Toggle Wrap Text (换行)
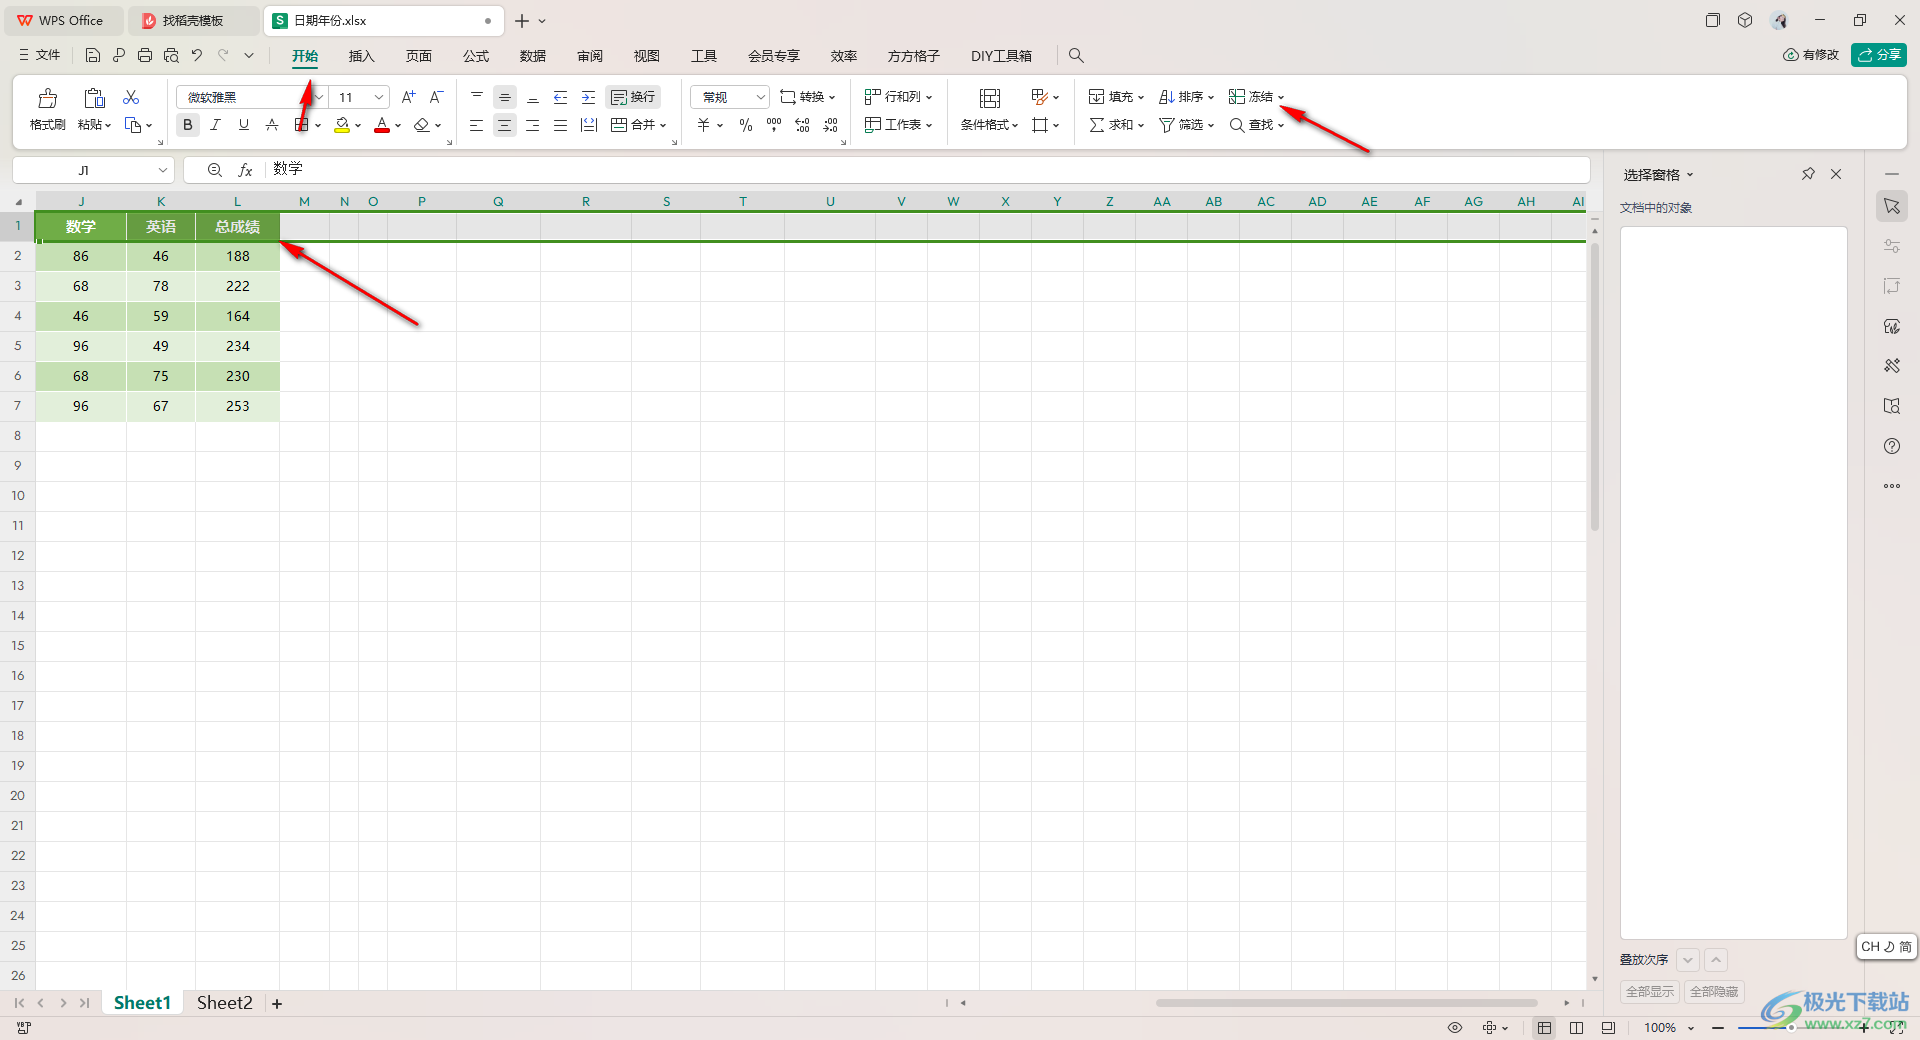The width and height of the screenshot is (1920, 1040). pos(633,97)
